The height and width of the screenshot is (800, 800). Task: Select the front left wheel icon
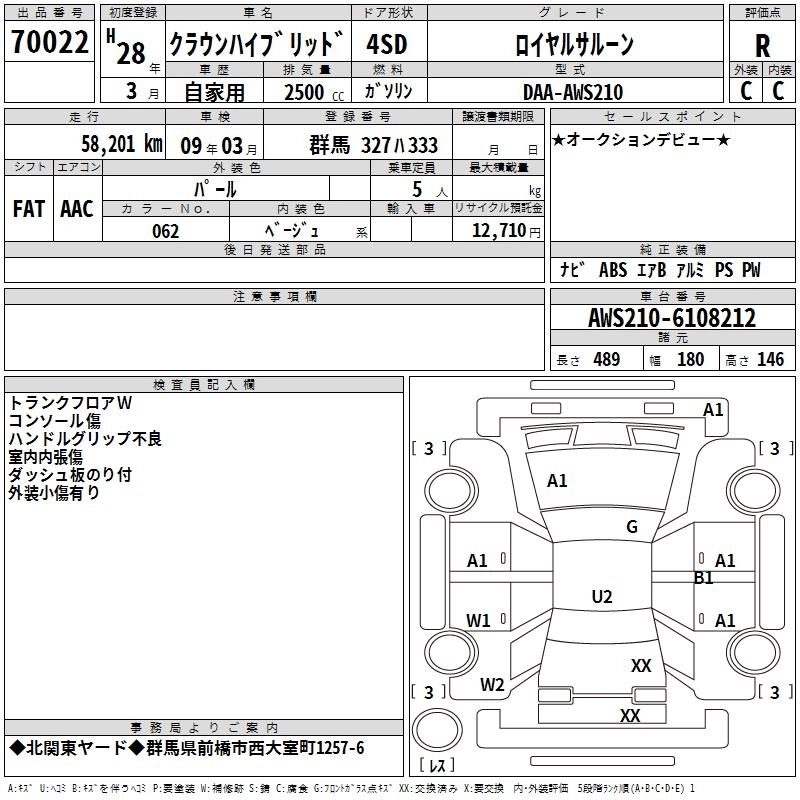(451, 492)
